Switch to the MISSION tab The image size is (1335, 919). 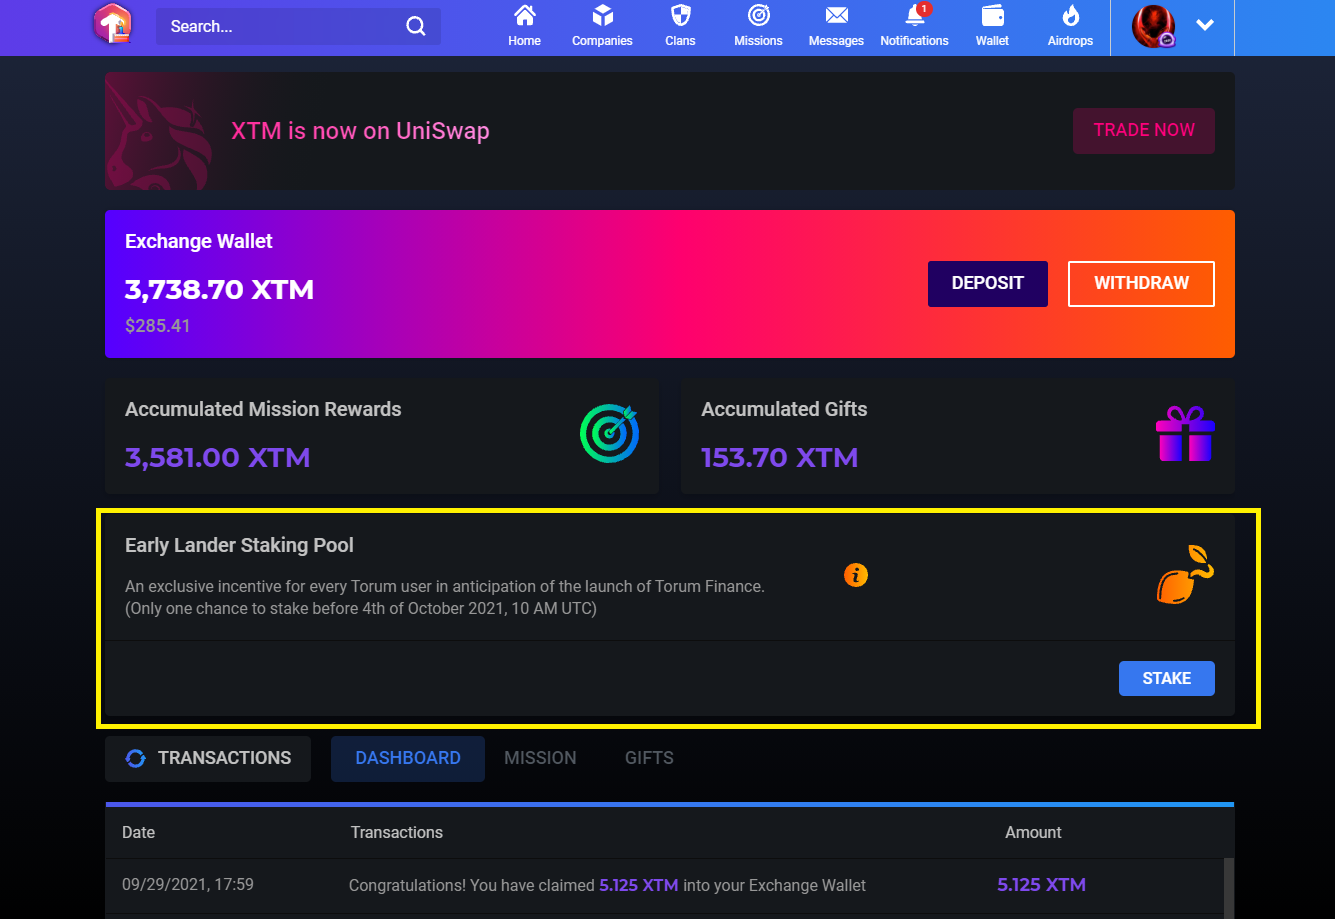click(540, 759)
